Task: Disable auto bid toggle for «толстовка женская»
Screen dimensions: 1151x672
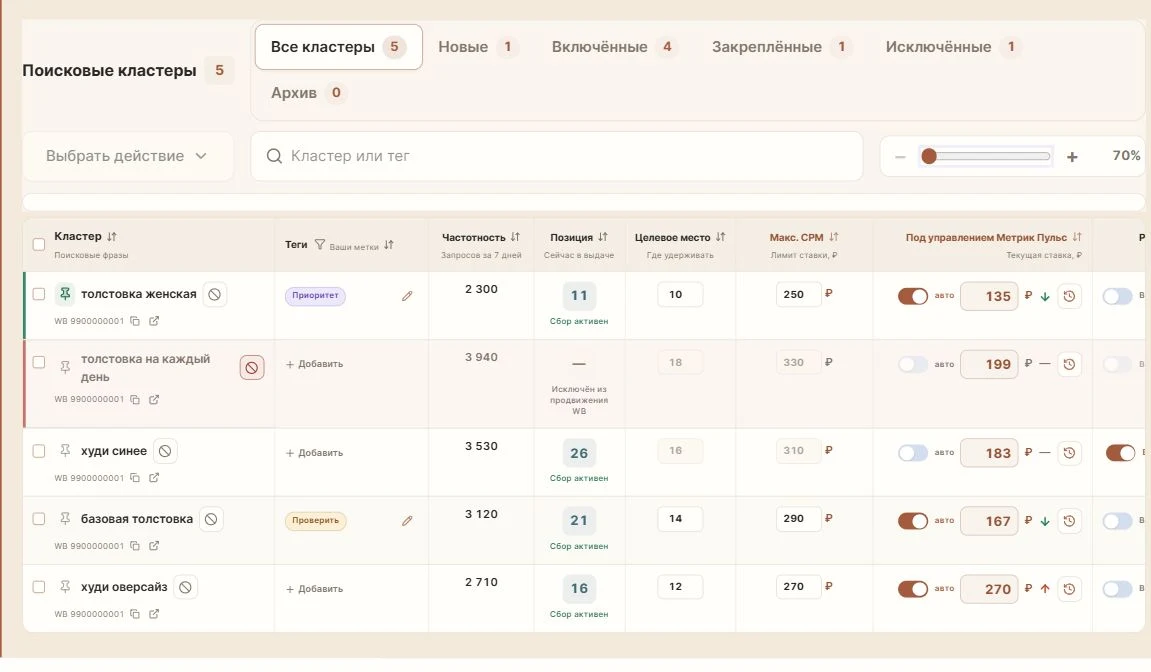Action: point(912,296)
